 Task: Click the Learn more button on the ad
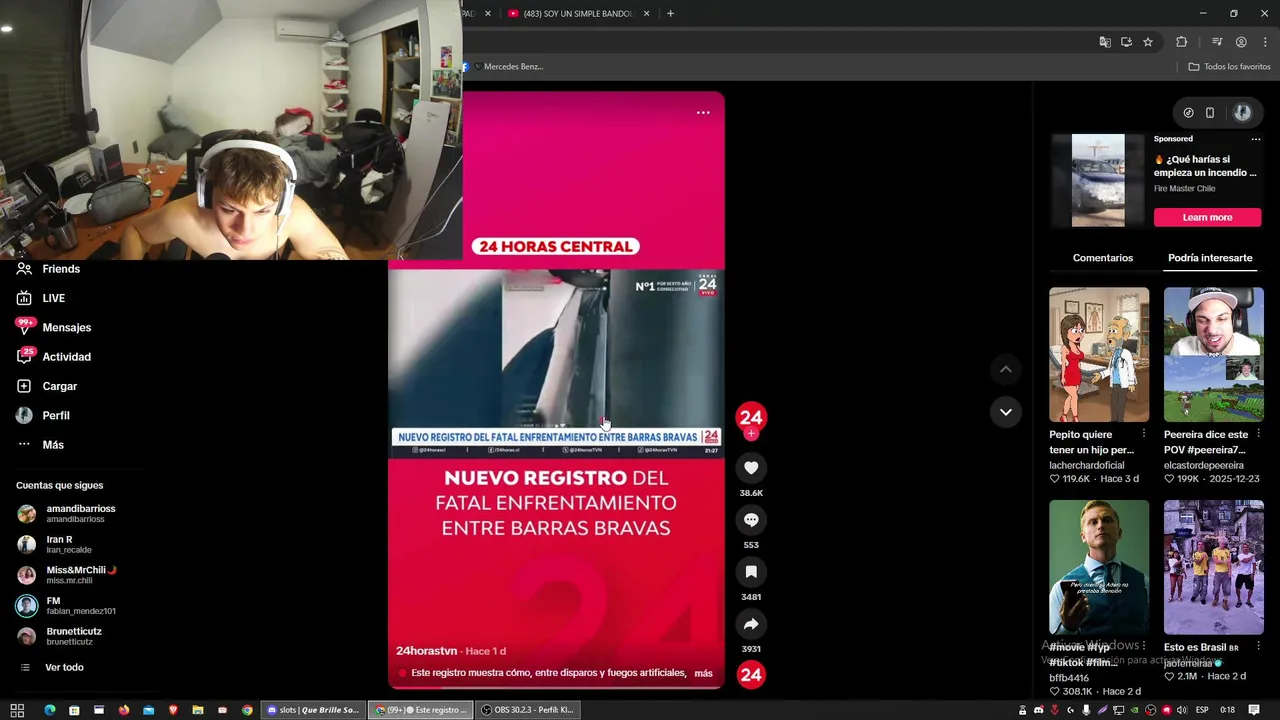tap(1207, 217)
